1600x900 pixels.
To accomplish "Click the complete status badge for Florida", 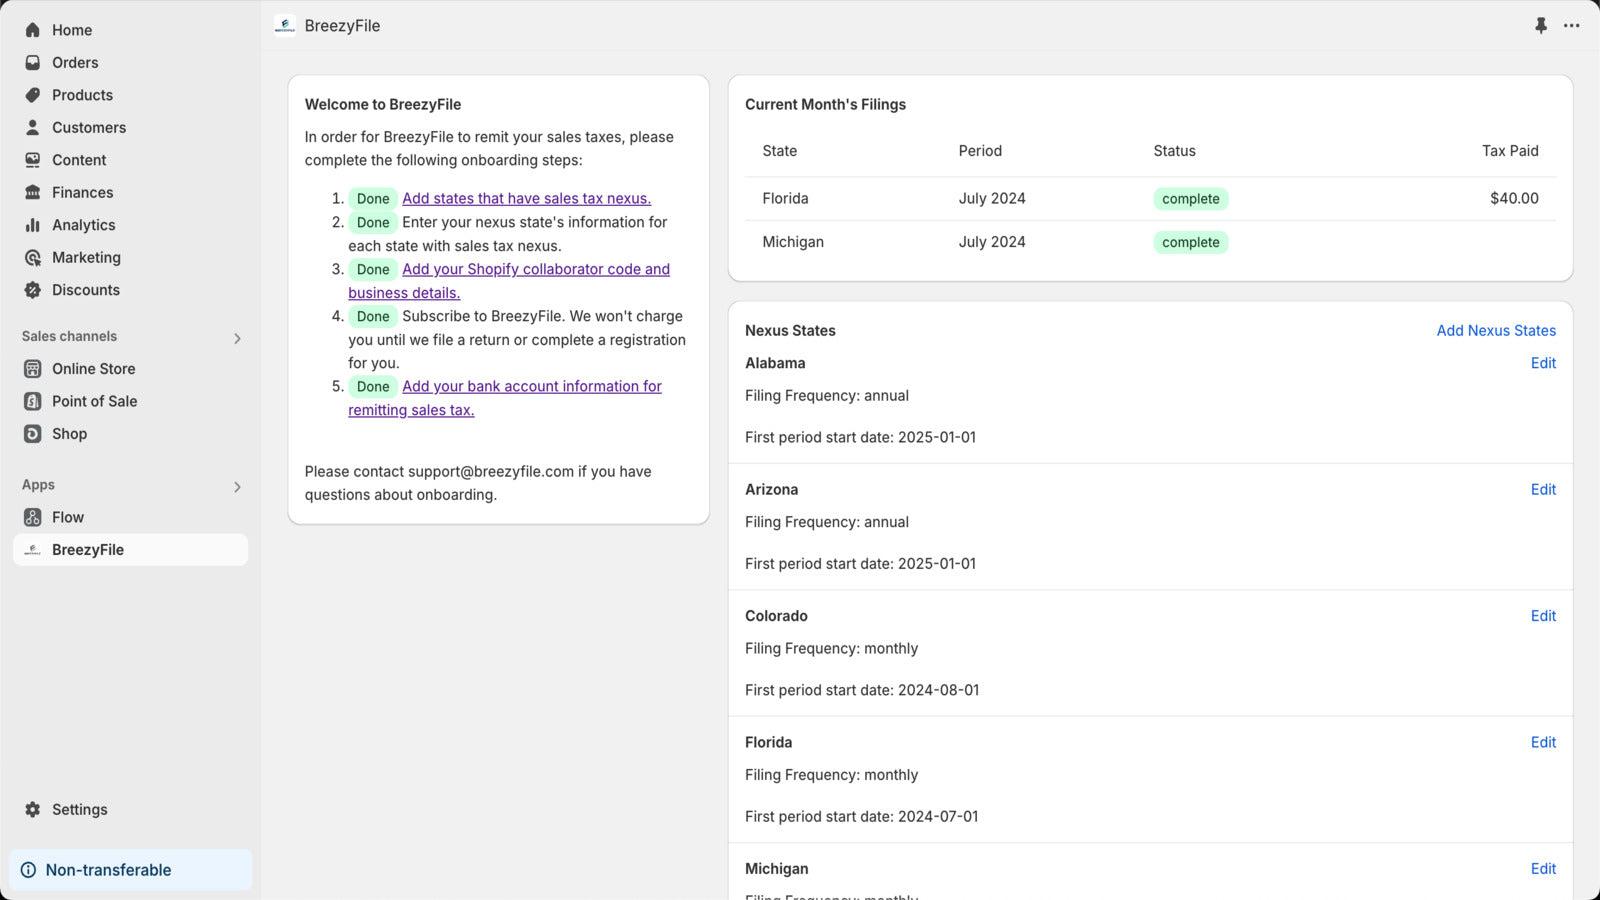I will click(1190, 198).
